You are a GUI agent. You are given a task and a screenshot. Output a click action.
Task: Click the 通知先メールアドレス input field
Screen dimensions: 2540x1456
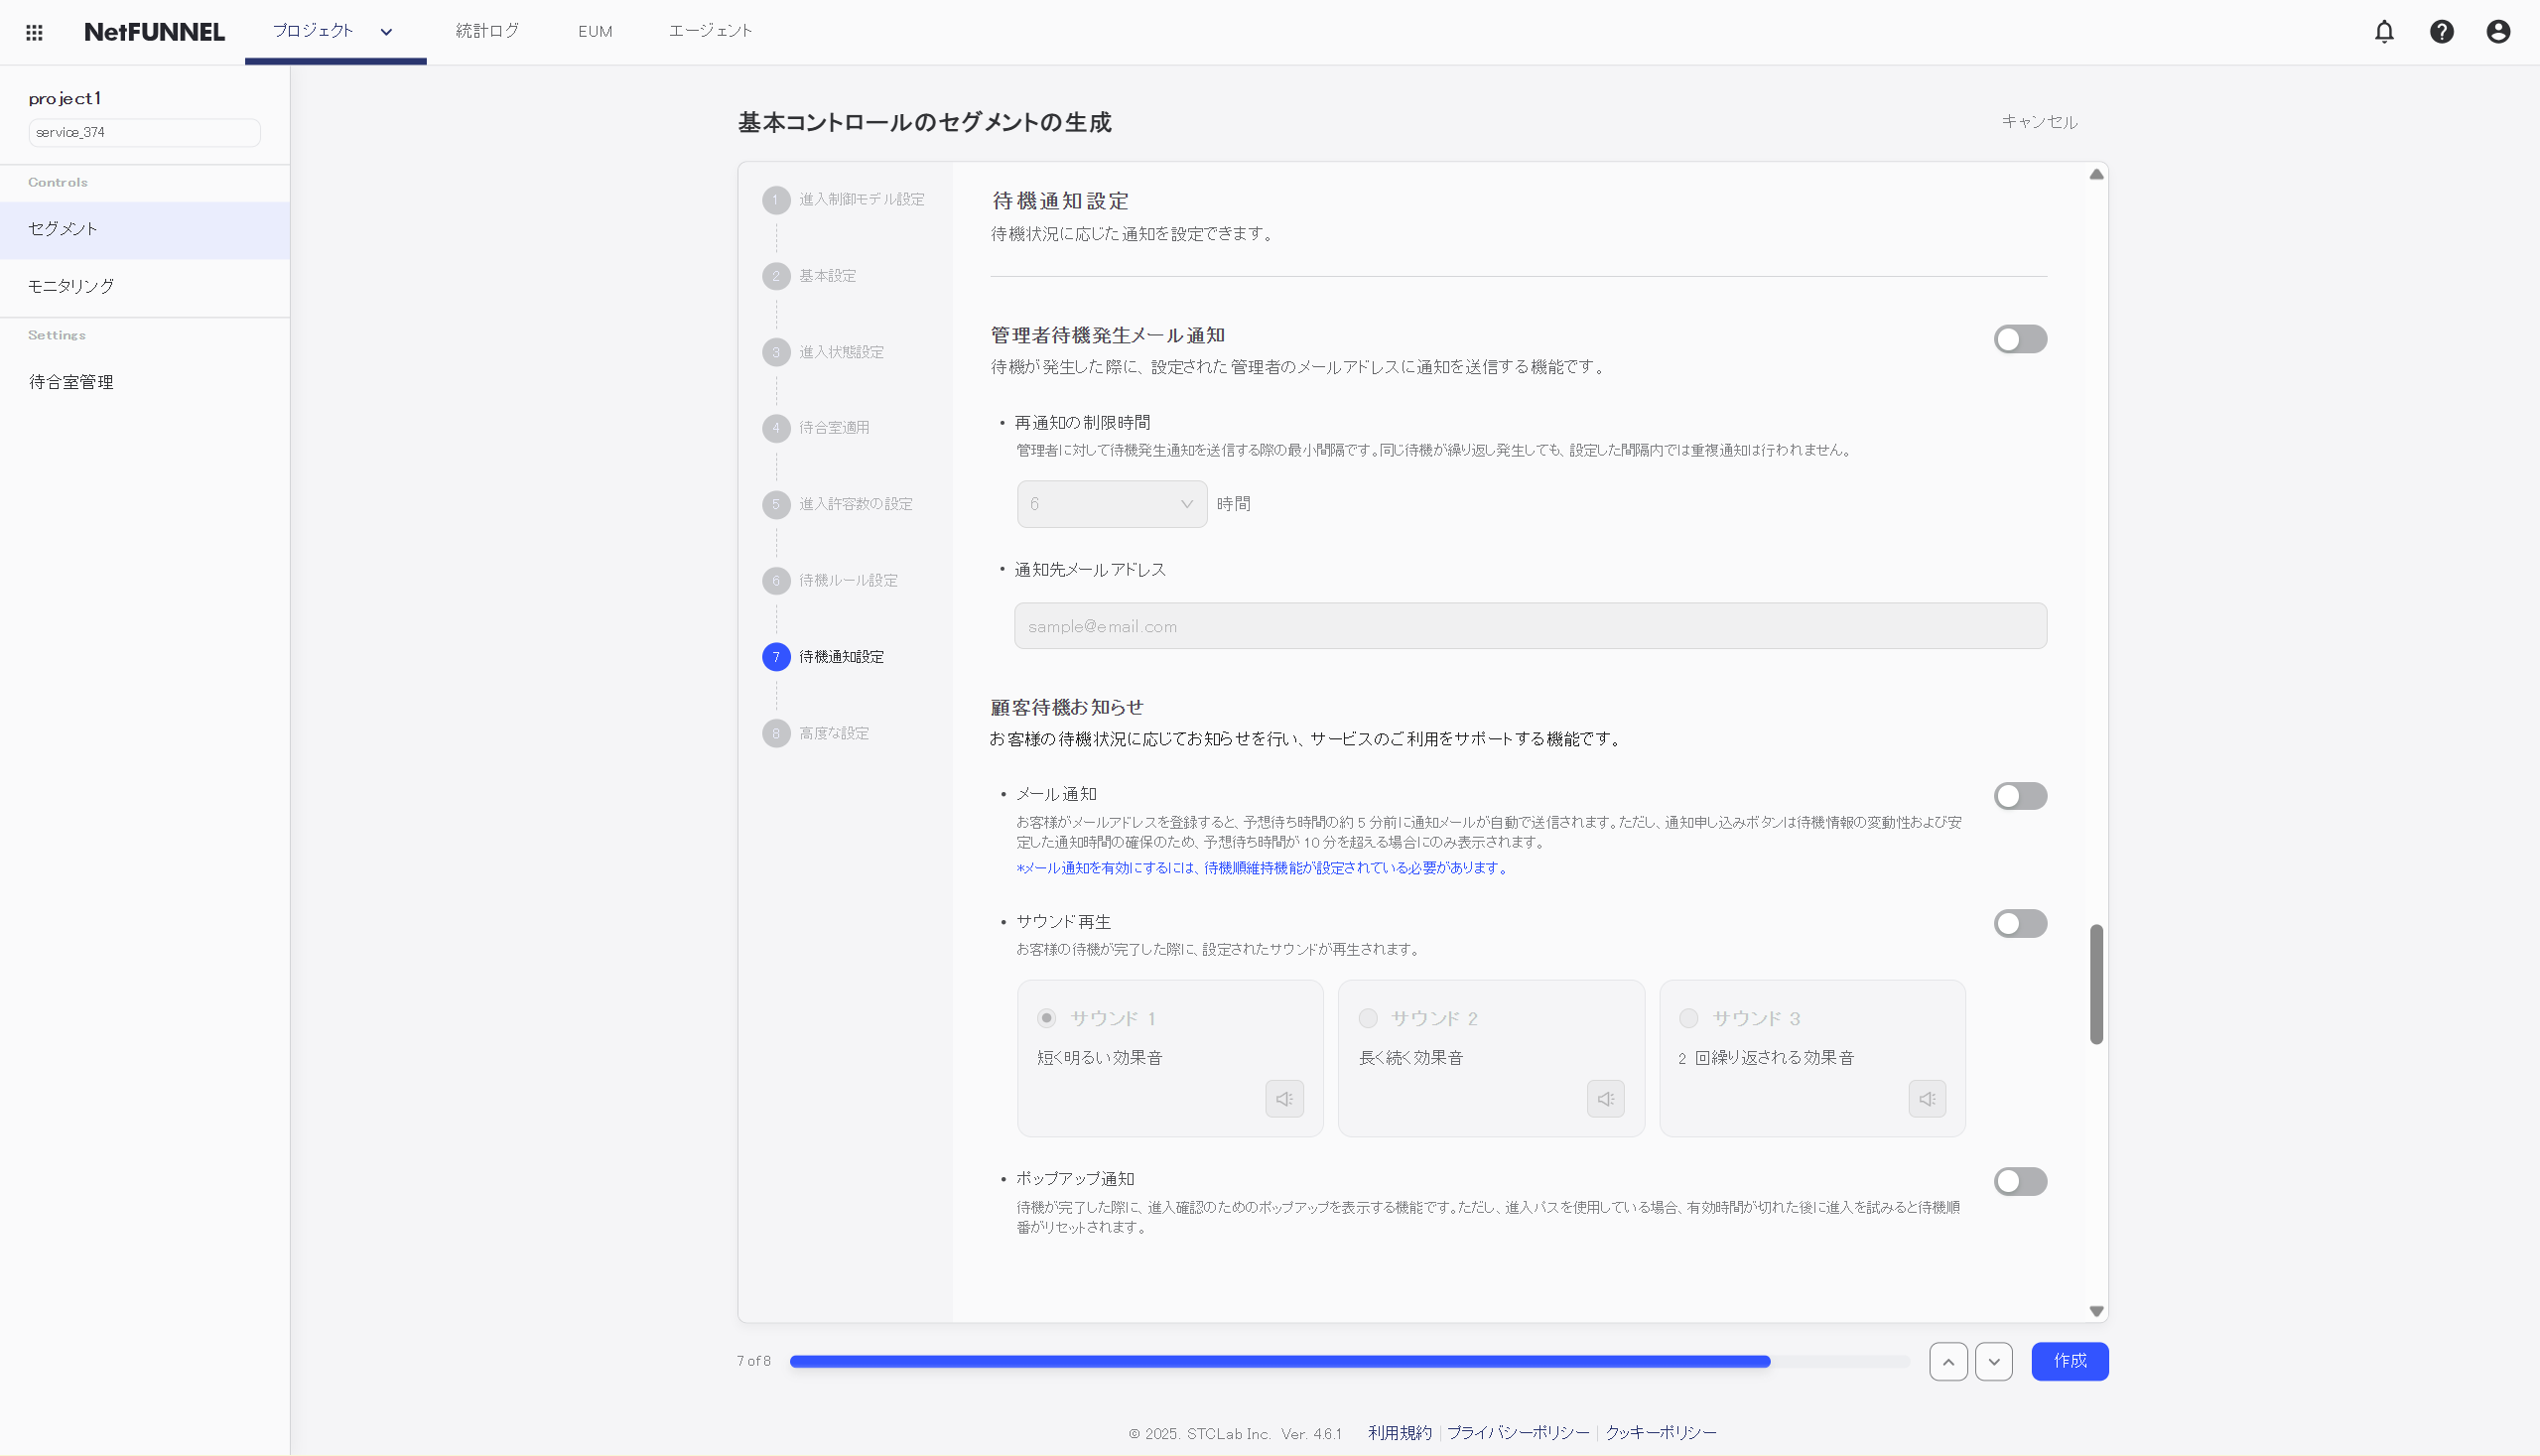tap(1528, 625)
